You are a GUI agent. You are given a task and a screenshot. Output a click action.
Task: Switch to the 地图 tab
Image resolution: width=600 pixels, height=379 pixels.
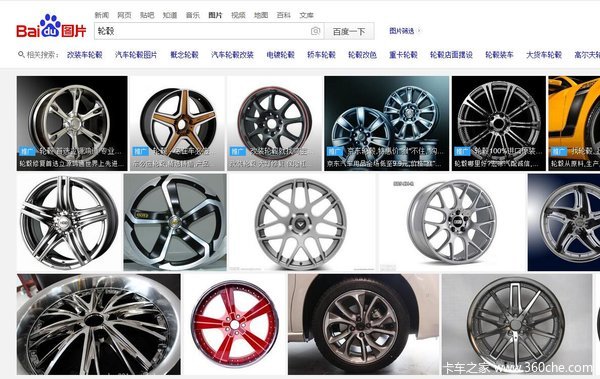(x=261, y=15)
